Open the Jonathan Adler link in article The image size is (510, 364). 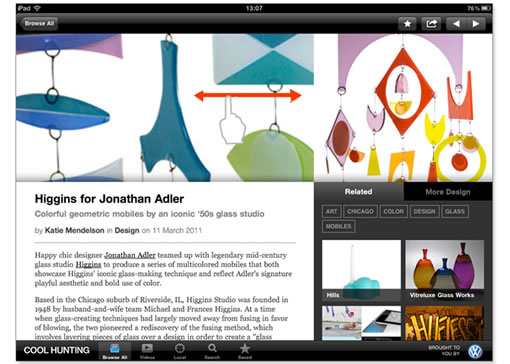click(x=130, y=255)
